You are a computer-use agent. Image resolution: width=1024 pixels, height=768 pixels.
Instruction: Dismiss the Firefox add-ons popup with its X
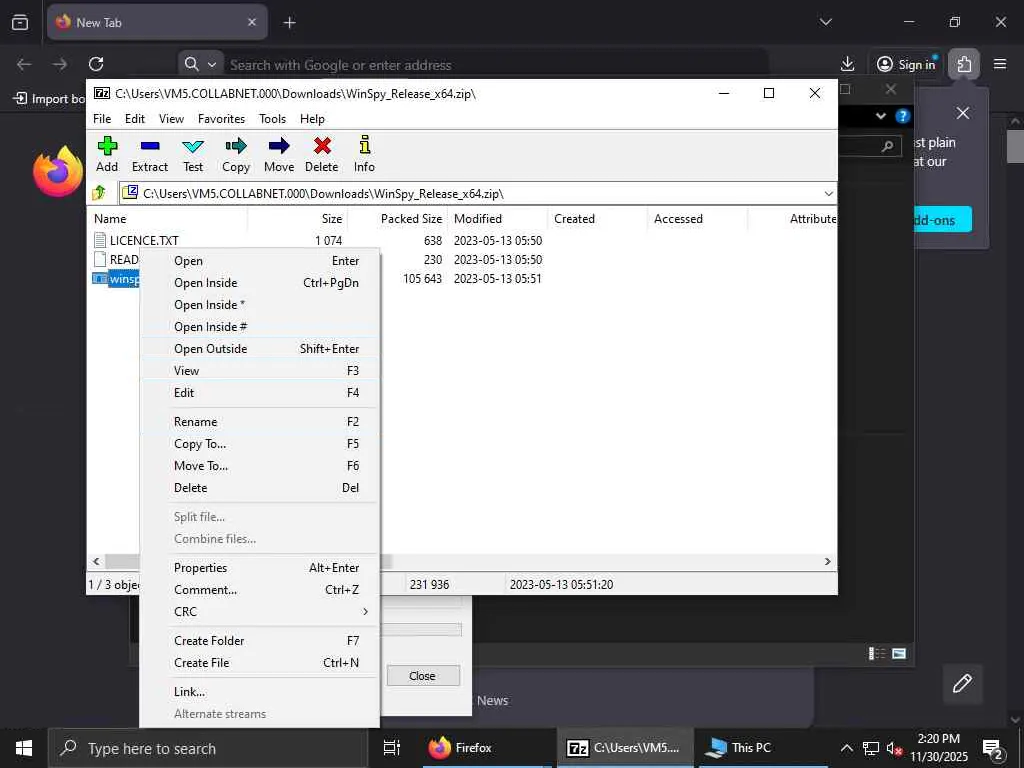[x=963, y=113]
